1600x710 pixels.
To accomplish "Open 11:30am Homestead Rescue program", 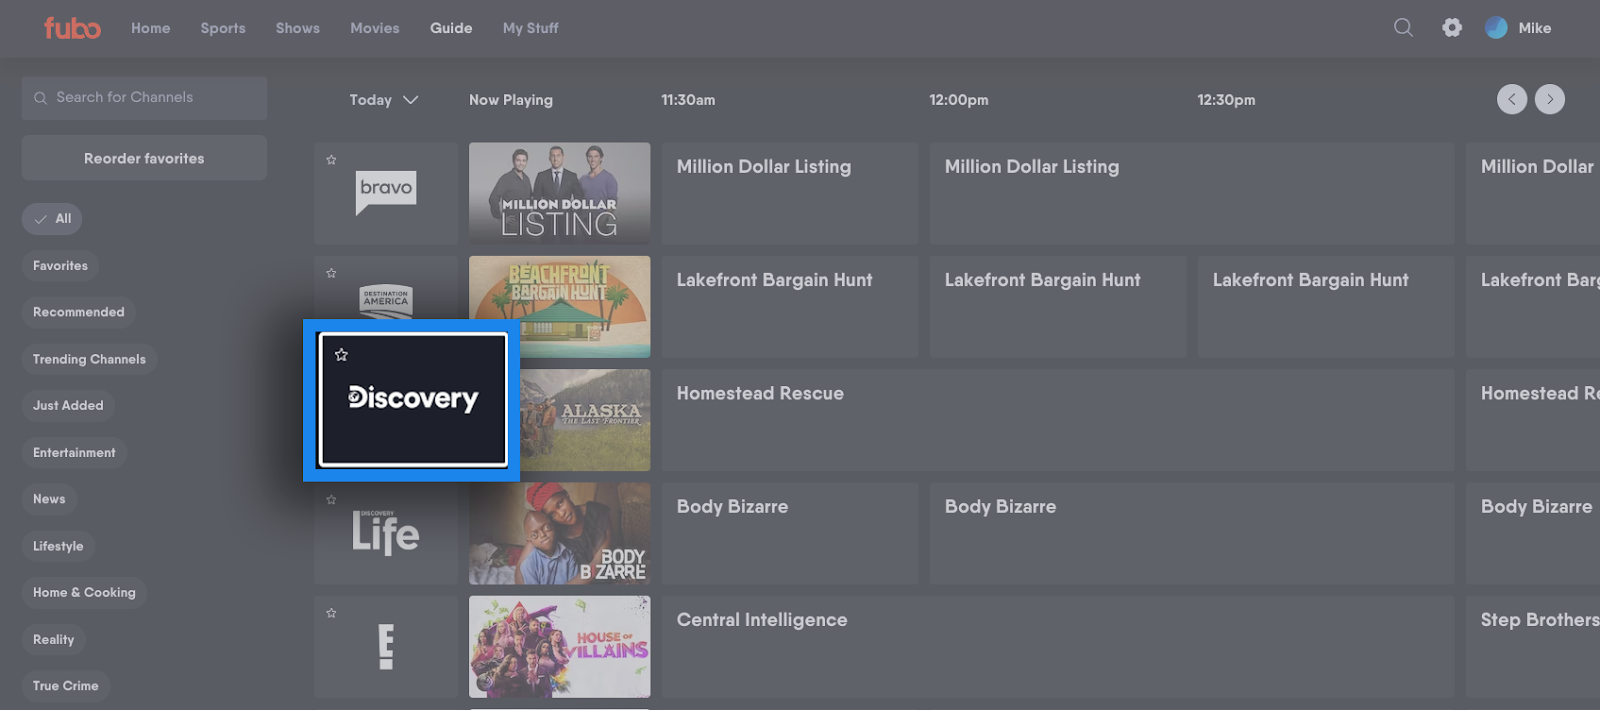I will pos(1057,420).
